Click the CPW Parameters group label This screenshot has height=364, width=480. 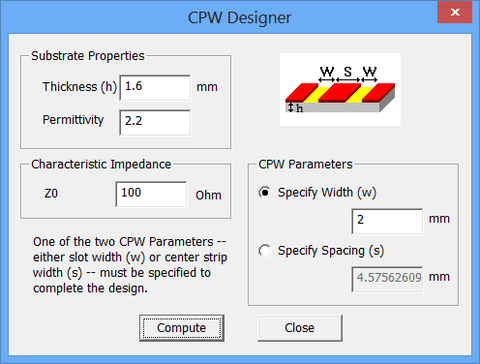[305, 164]
